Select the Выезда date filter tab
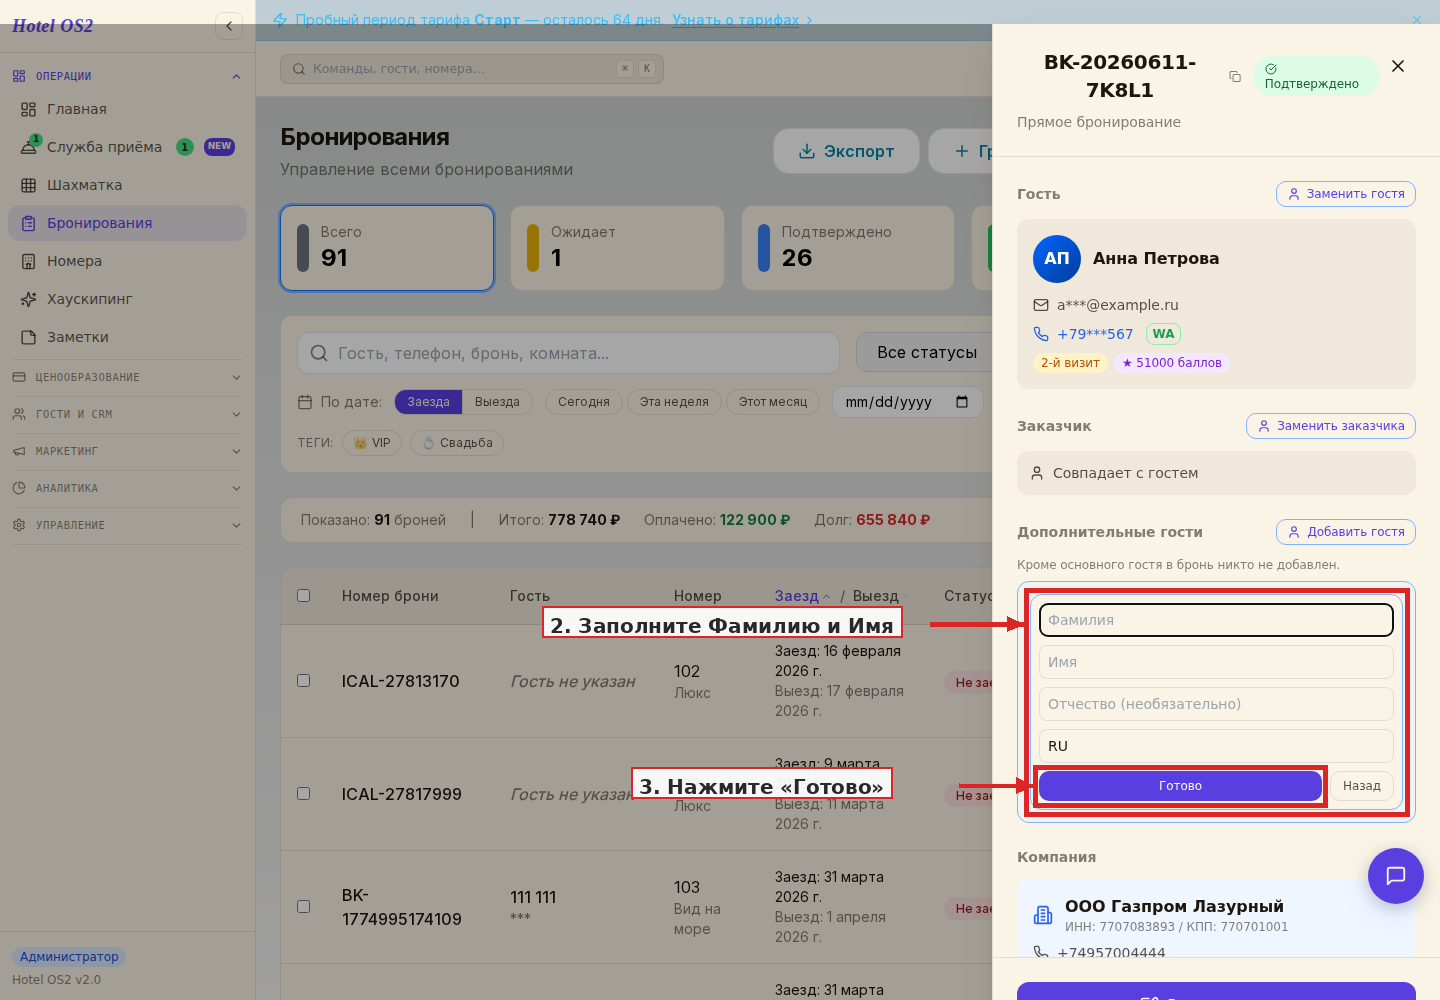The width and height of the screenshot is (1440, 1000). click(497, 402)
